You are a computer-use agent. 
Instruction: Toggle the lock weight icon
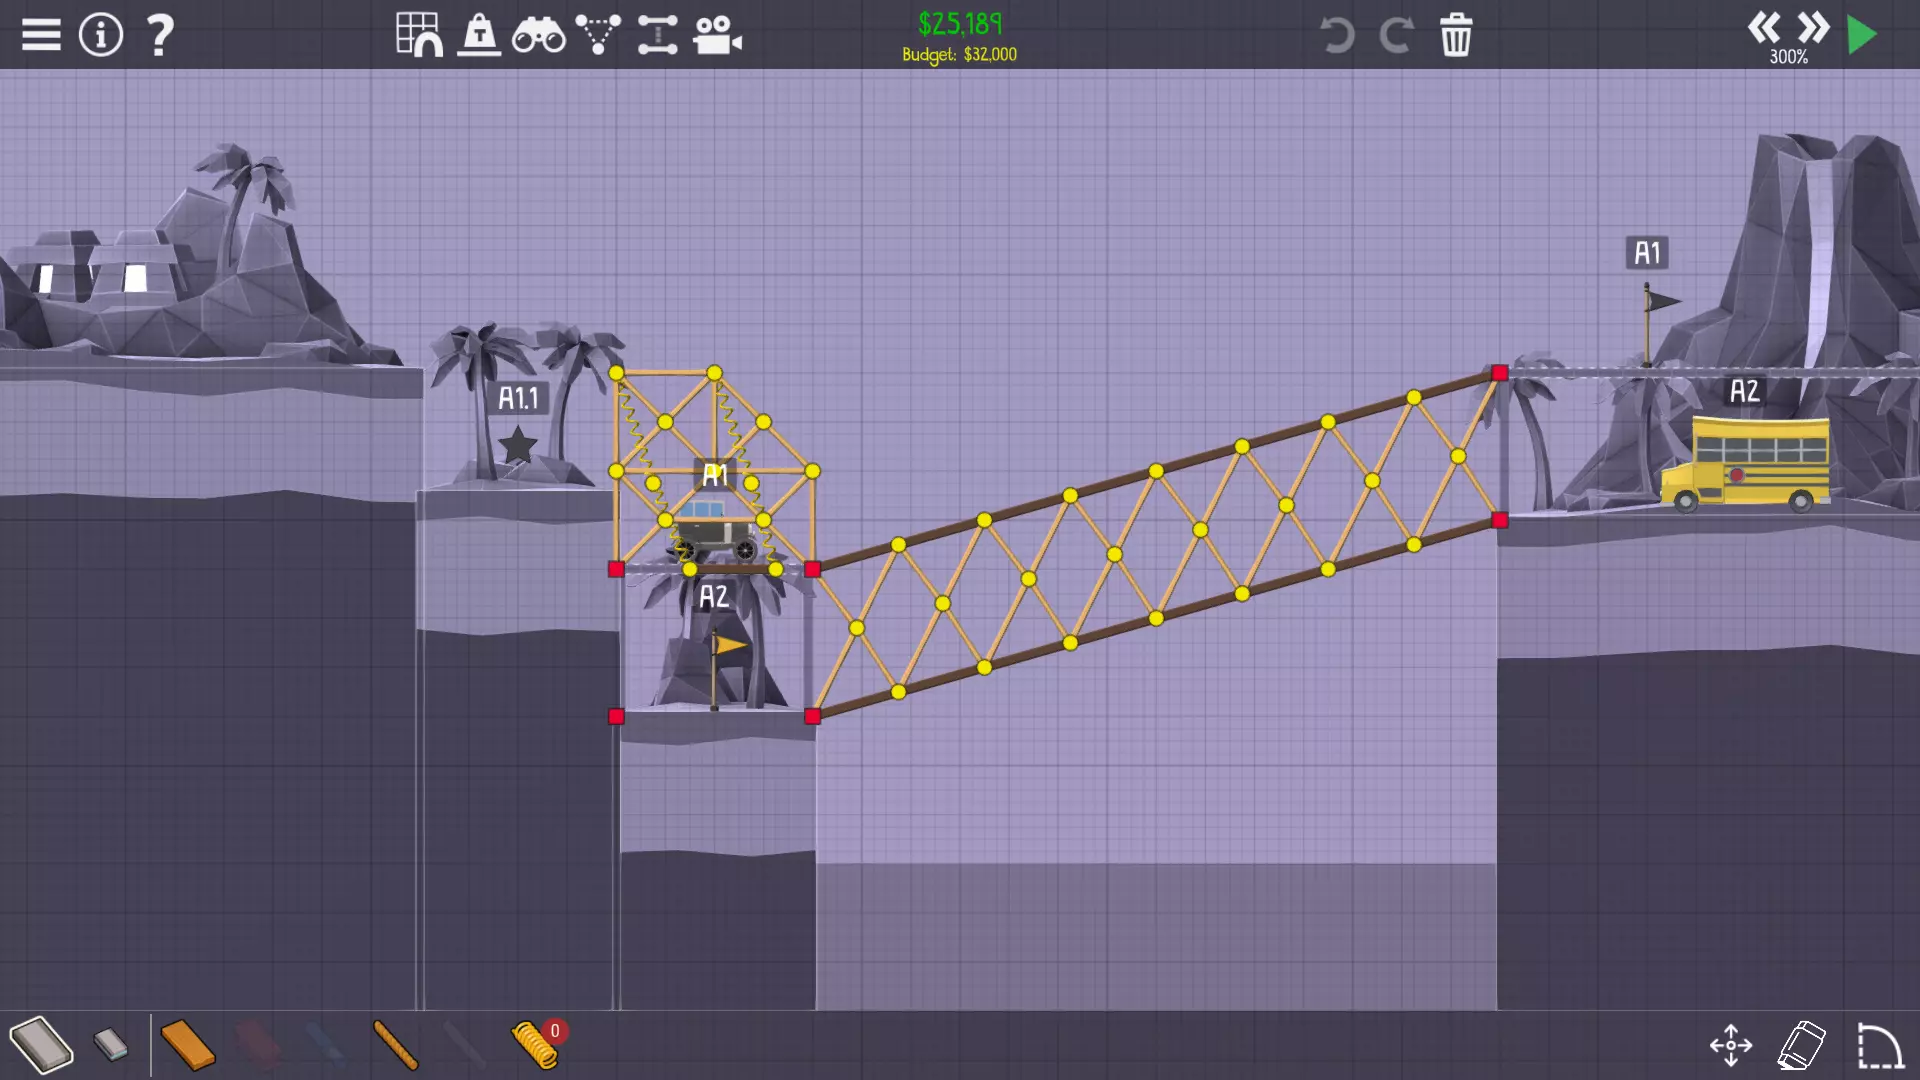[479, 35]
